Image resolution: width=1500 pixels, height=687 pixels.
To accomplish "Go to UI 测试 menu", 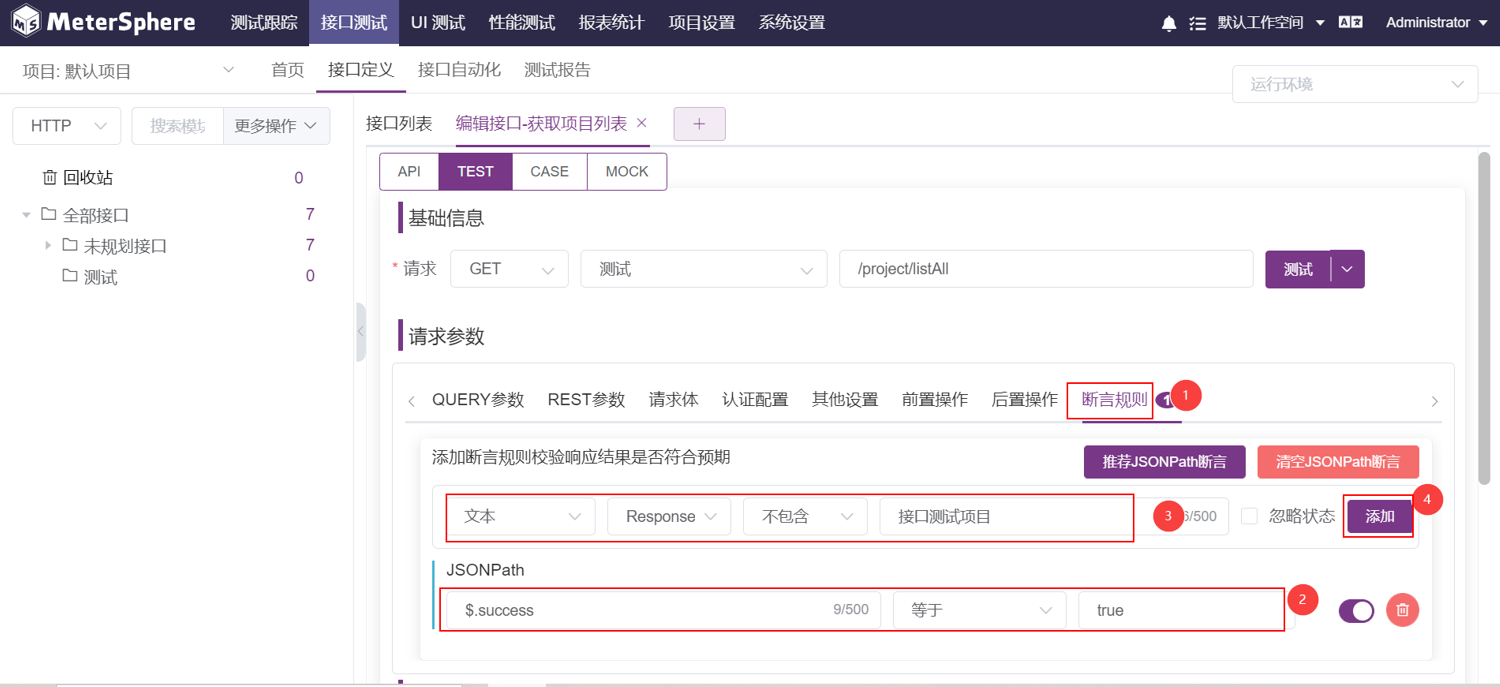I will tap(438, 23).
